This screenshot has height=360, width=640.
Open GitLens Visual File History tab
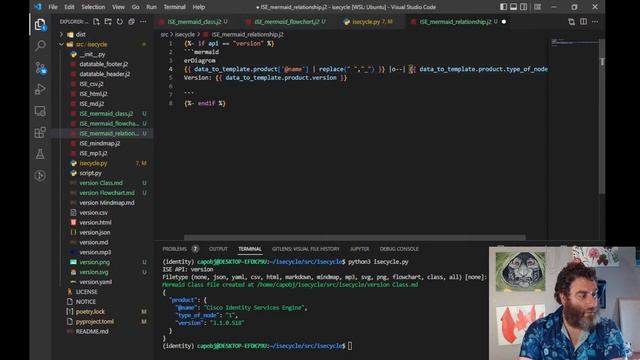[305, 249]
